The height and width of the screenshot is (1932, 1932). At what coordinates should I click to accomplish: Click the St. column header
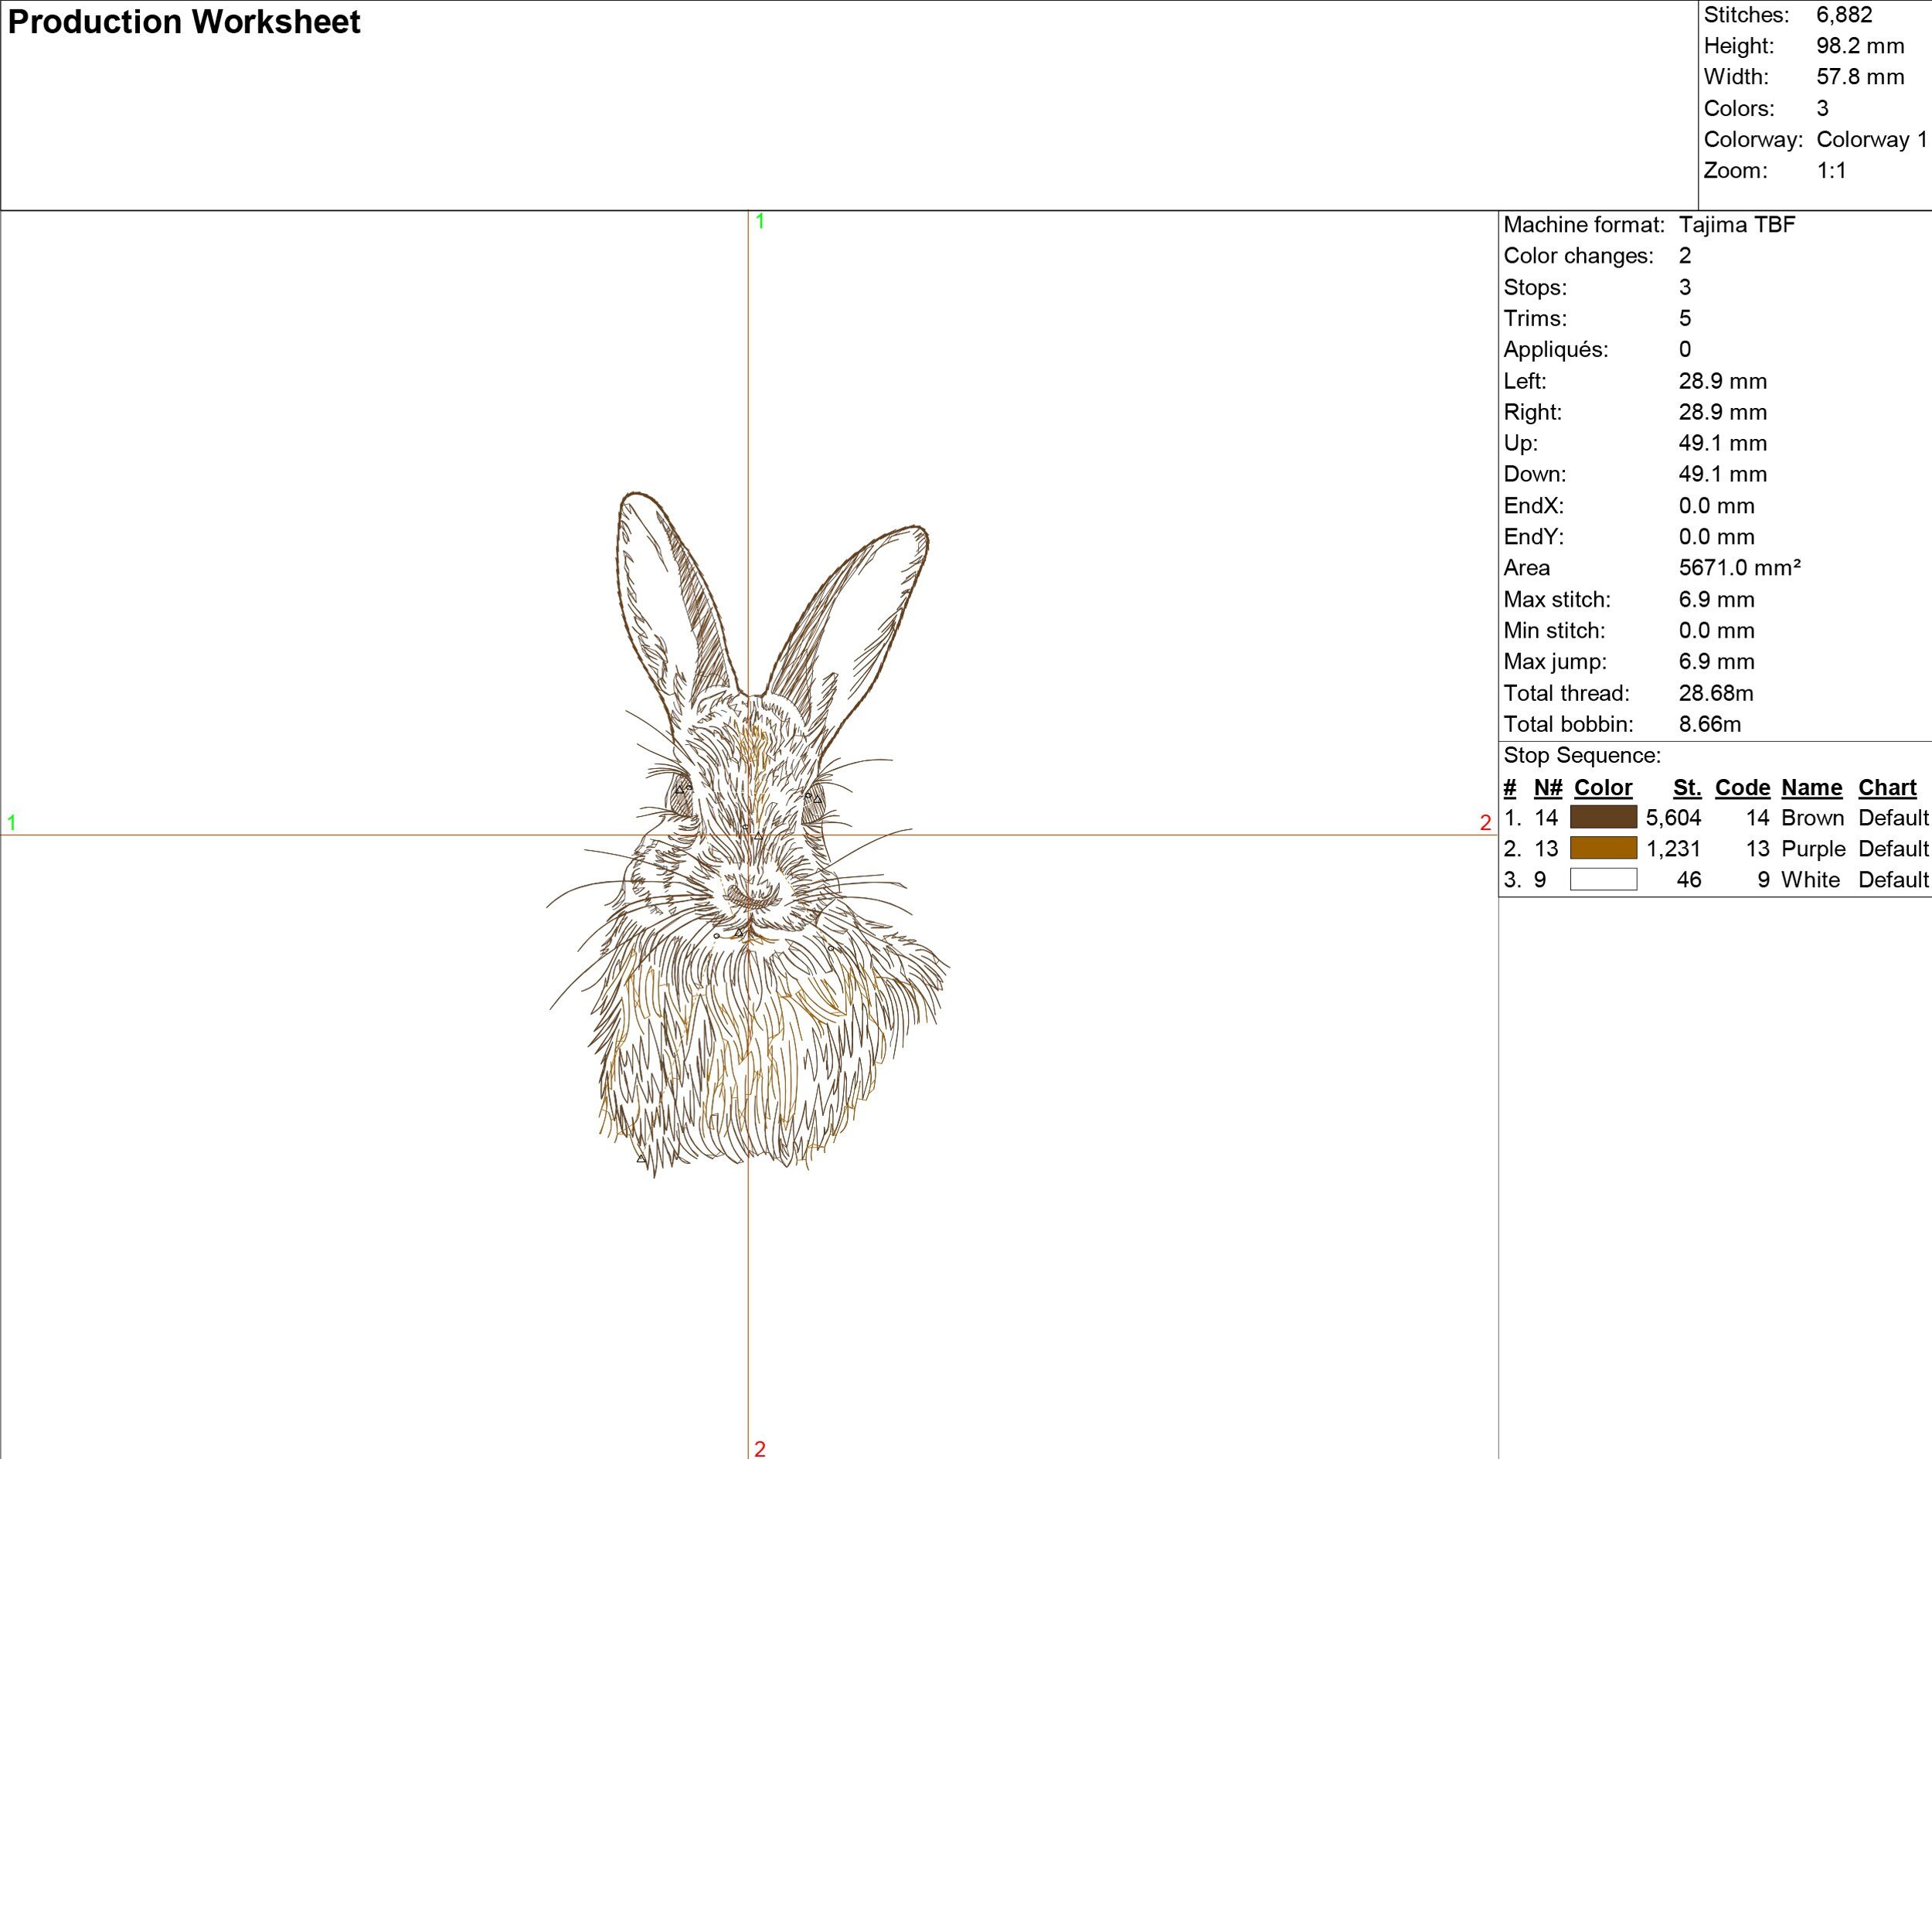(x=1686, y=787)
